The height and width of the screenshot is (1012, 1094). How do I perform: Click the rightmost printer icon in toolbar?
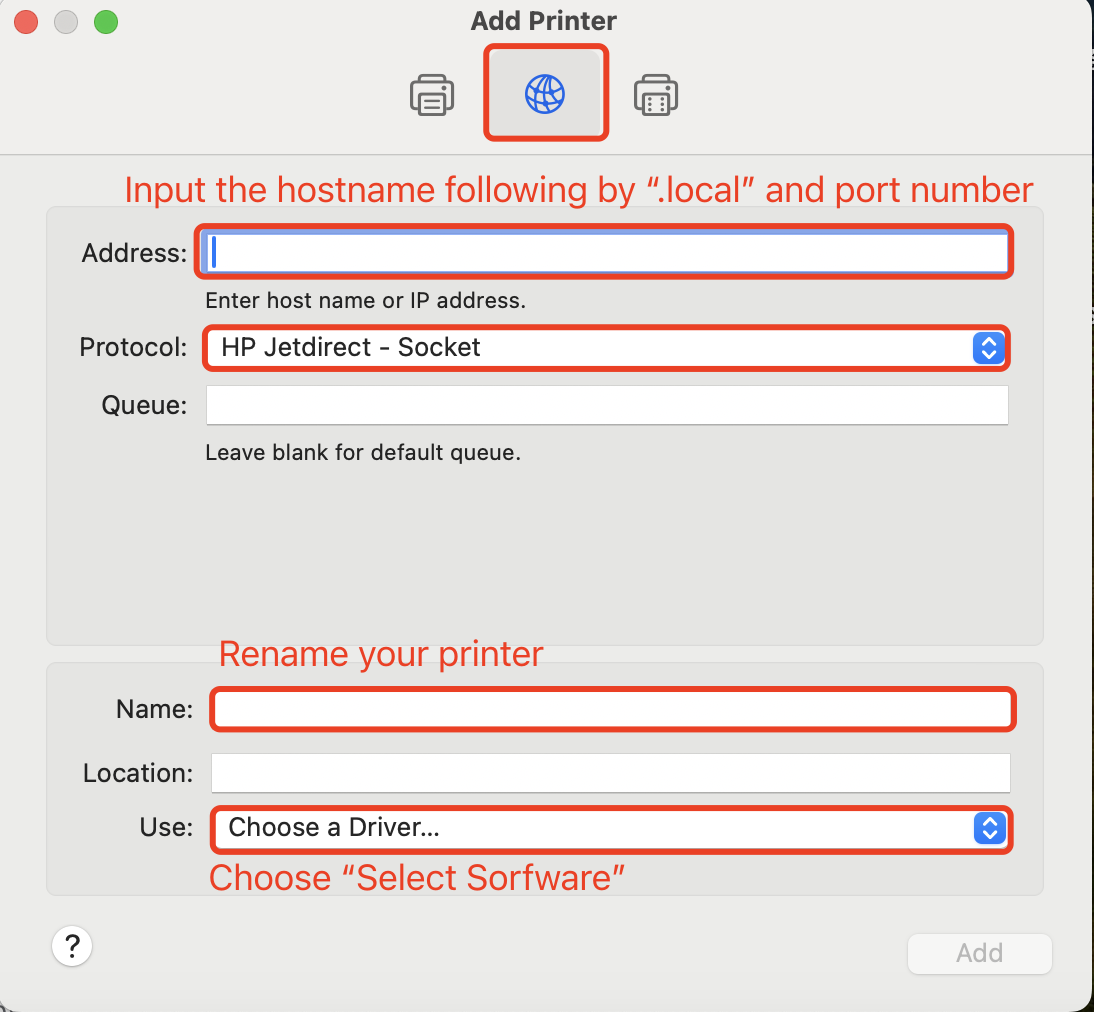coord(656,93)
